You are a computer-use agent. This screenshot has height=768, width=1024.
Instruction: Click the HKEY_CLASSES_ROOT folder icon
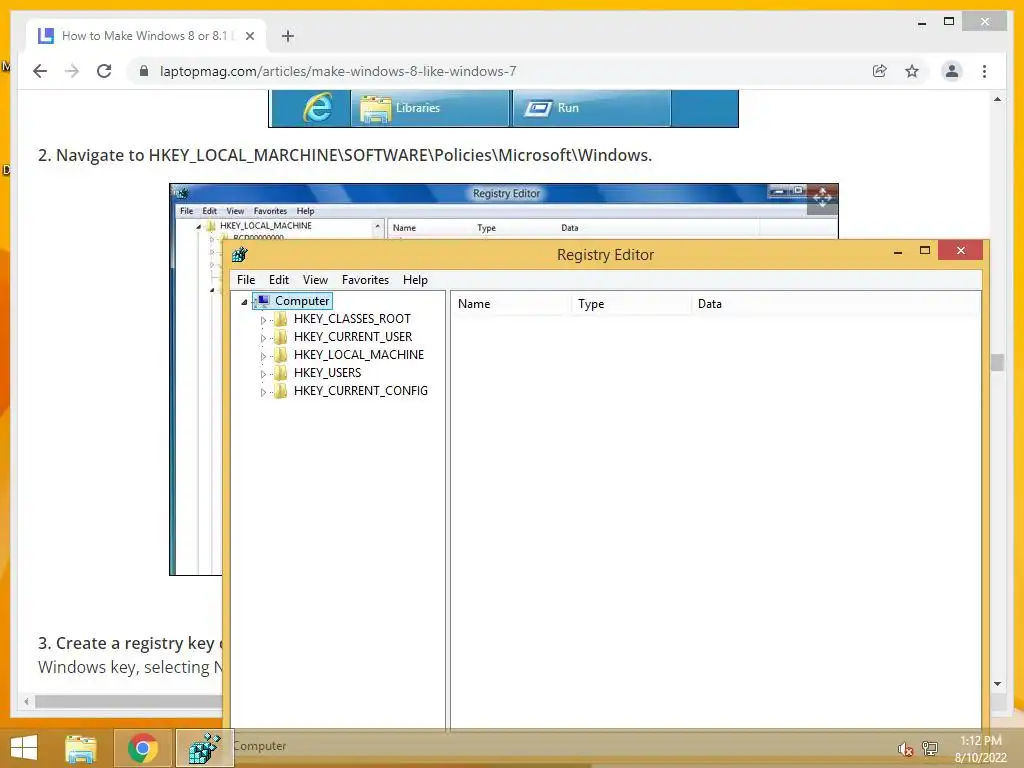281,319
